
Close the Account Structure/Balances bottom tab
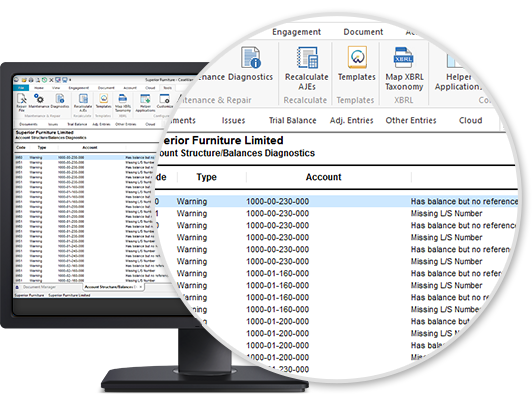pyautogui.click(x=141, y=287)
